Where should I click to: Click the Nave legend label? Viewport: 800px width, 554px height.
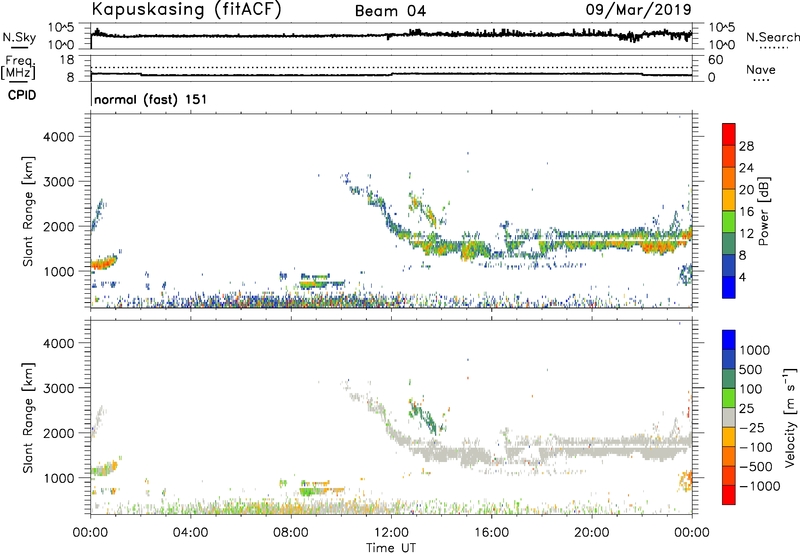click(x=761, y=70)
